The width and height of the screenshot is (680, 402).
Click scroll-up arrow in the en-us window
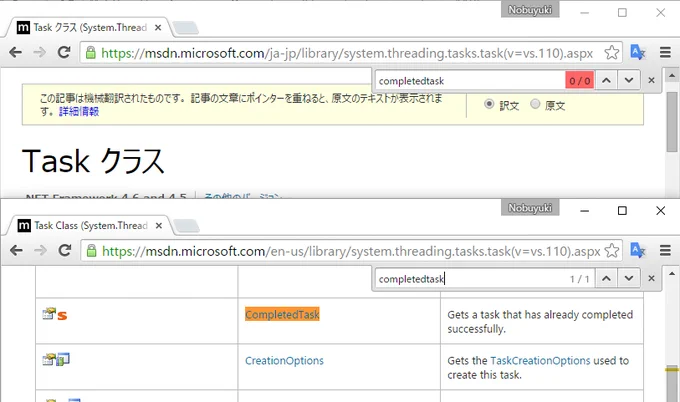(672, 274)
